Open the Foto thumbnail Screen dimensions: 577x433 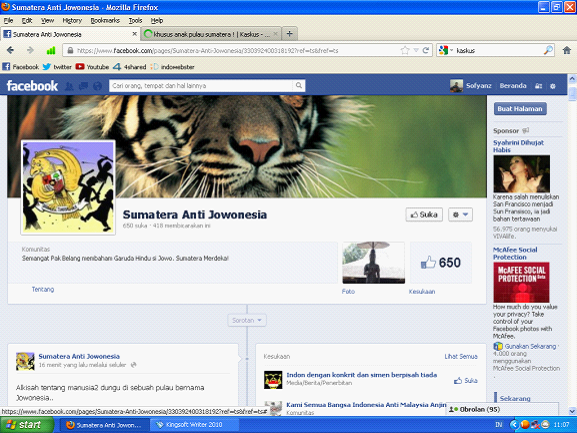pyautogui.click(x=374, y=263)
